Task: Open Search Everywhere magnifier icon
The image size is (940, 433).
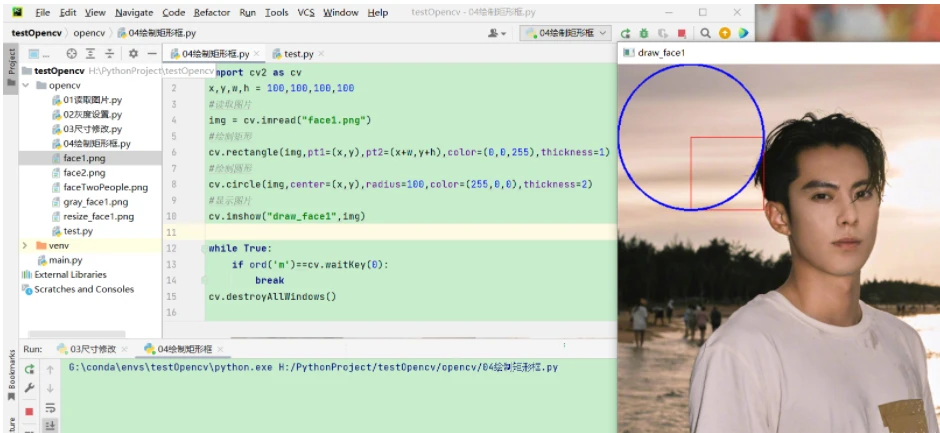Action: tap(706, 34)
